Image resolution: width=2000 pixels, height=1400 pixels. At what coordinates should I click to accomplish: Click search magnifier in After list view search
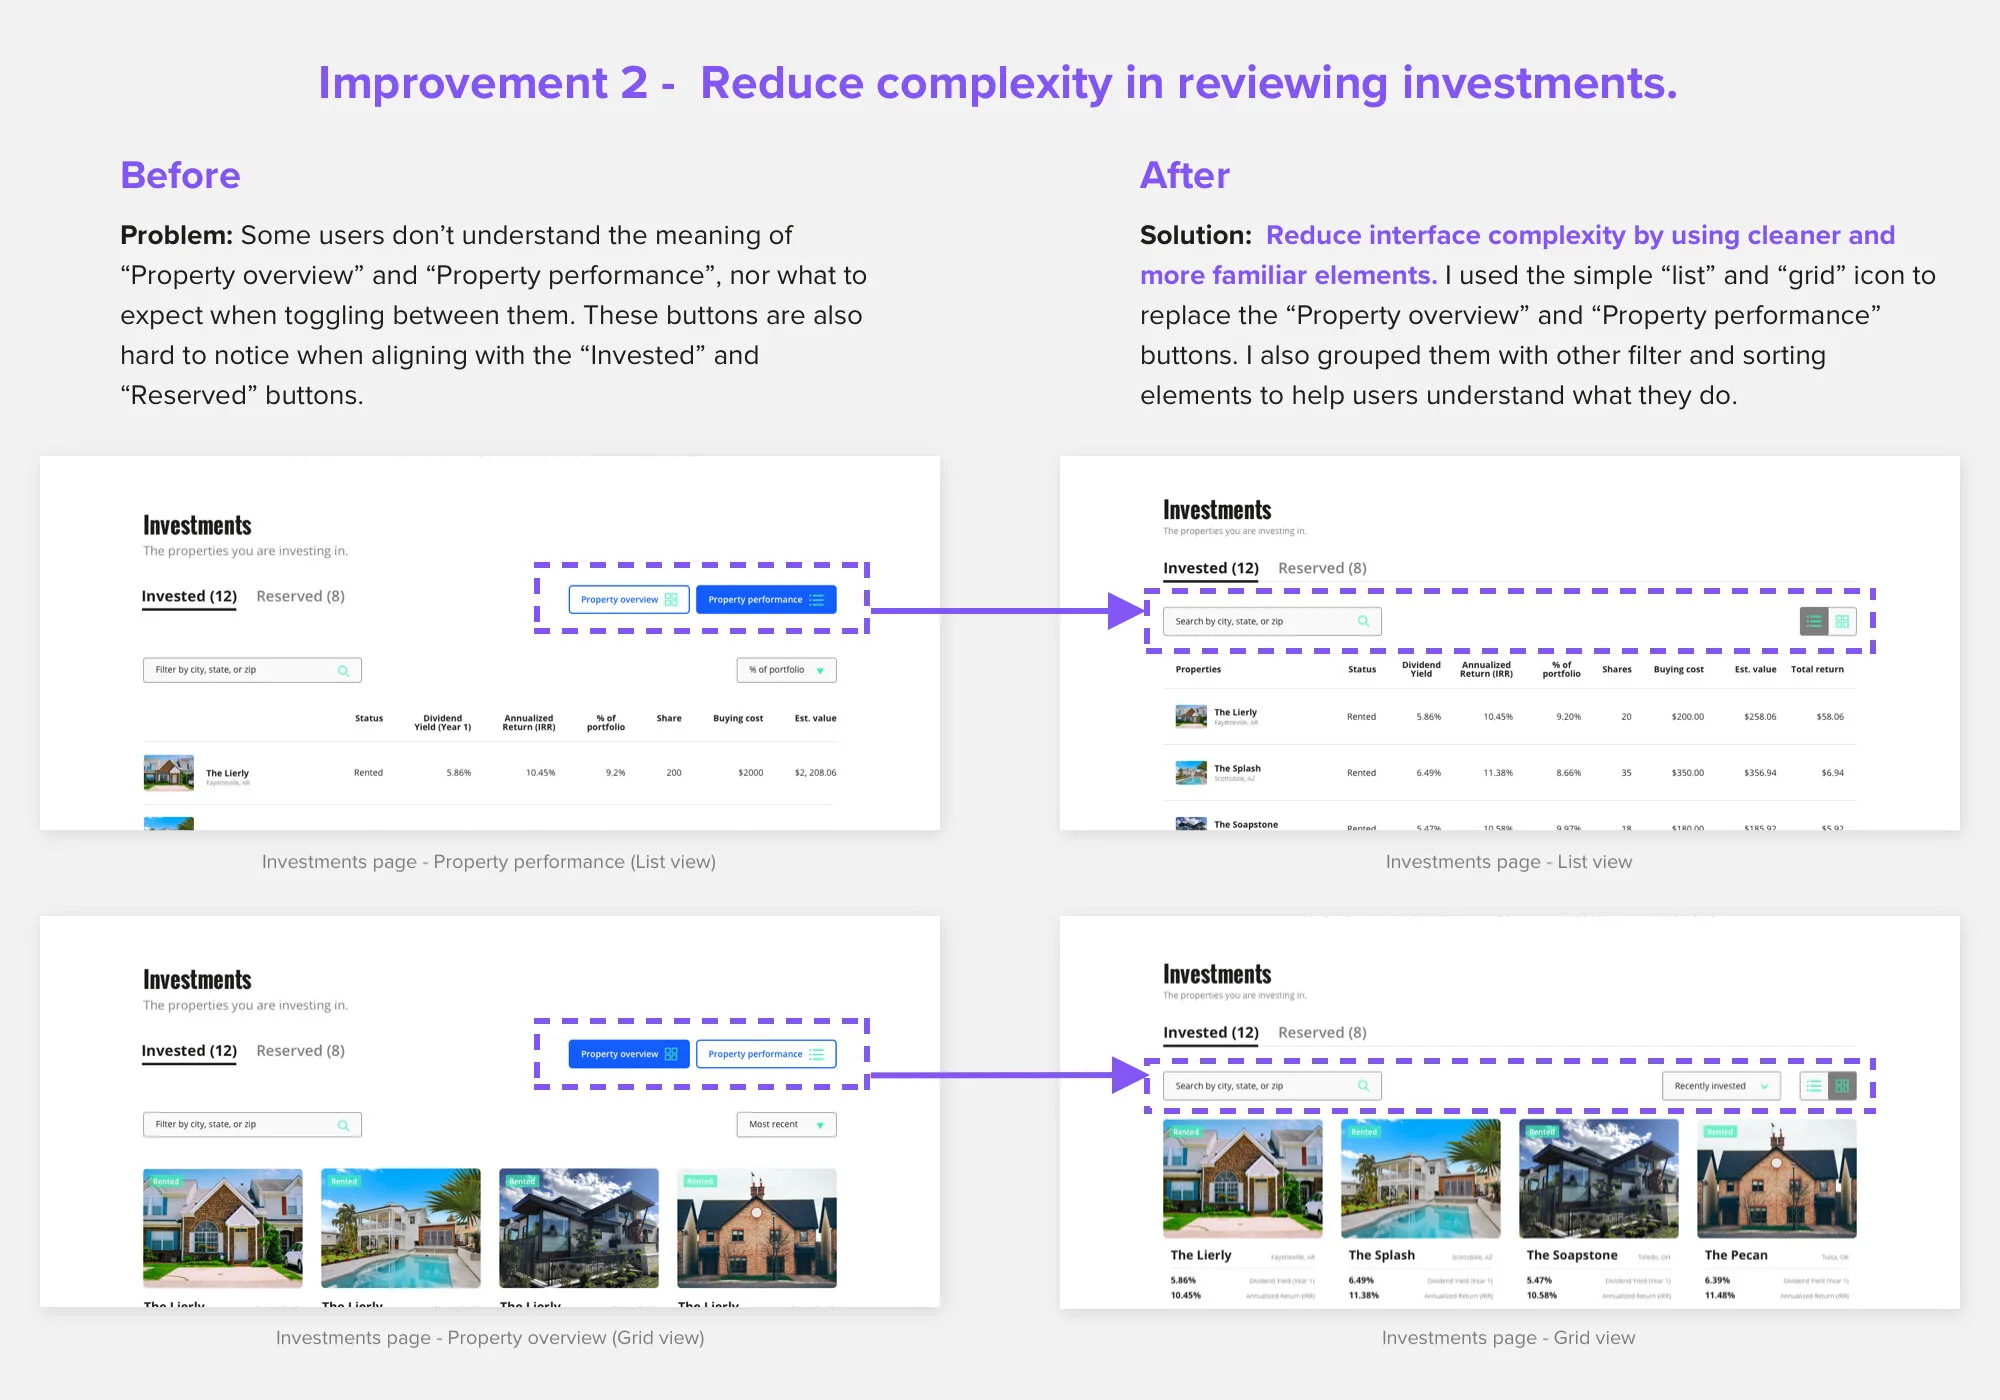coord(1363,621)
